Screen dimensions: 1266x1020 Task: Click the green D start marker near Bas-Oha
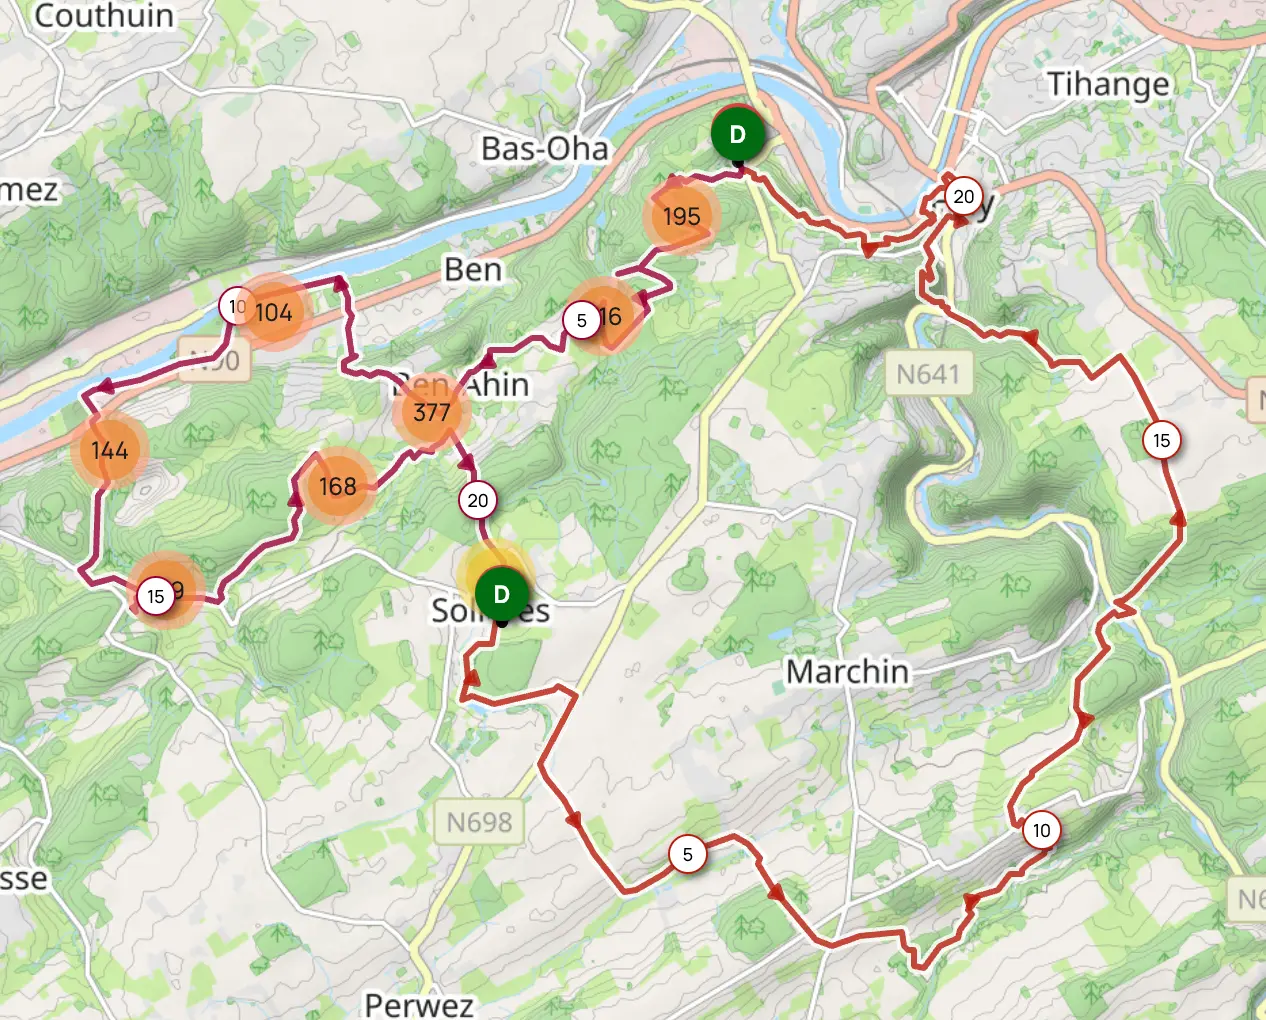(x=738, y=134)
